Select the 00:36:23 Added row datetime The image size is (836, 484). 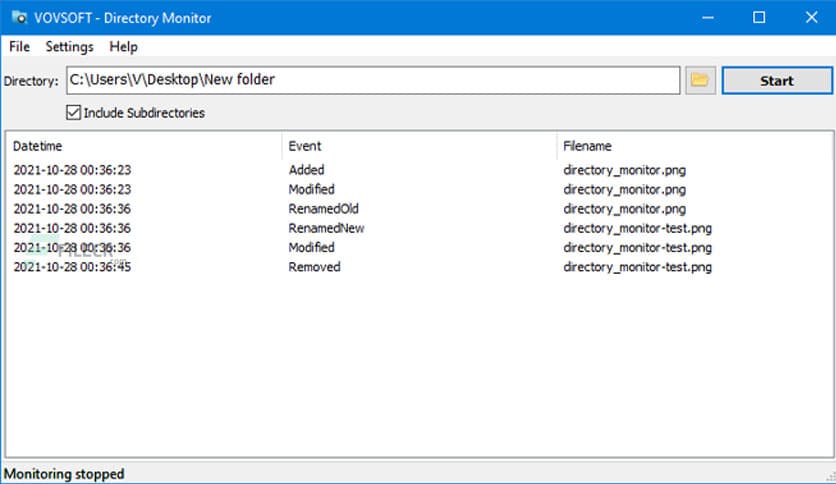tap(72, 170)
